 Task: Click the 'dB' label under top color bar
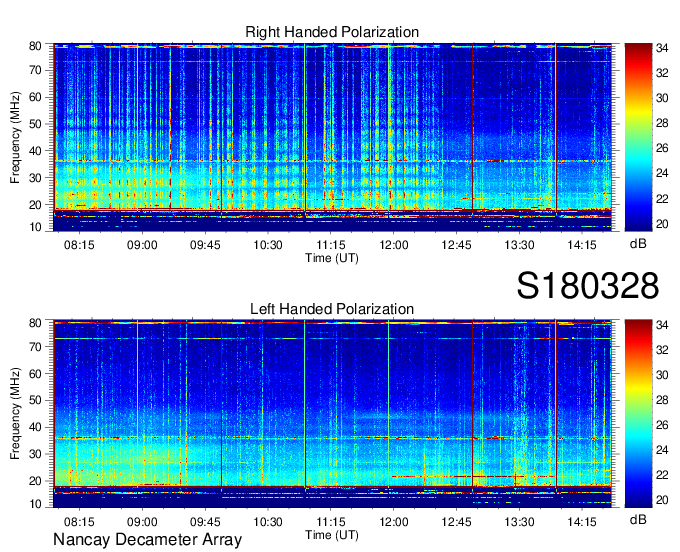click(x=638, y=244)
